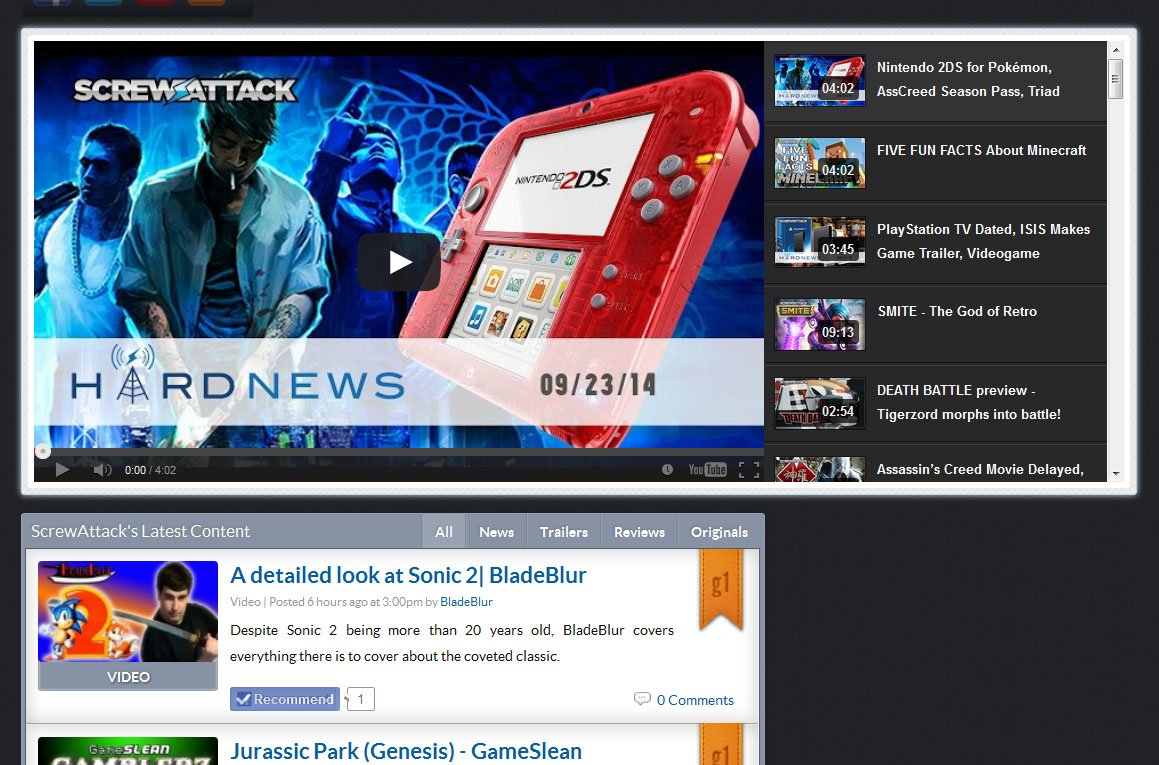
Task: Click the 0:00 / 4:02 time display
Action: pyautogui.click(x=150, y=470)
